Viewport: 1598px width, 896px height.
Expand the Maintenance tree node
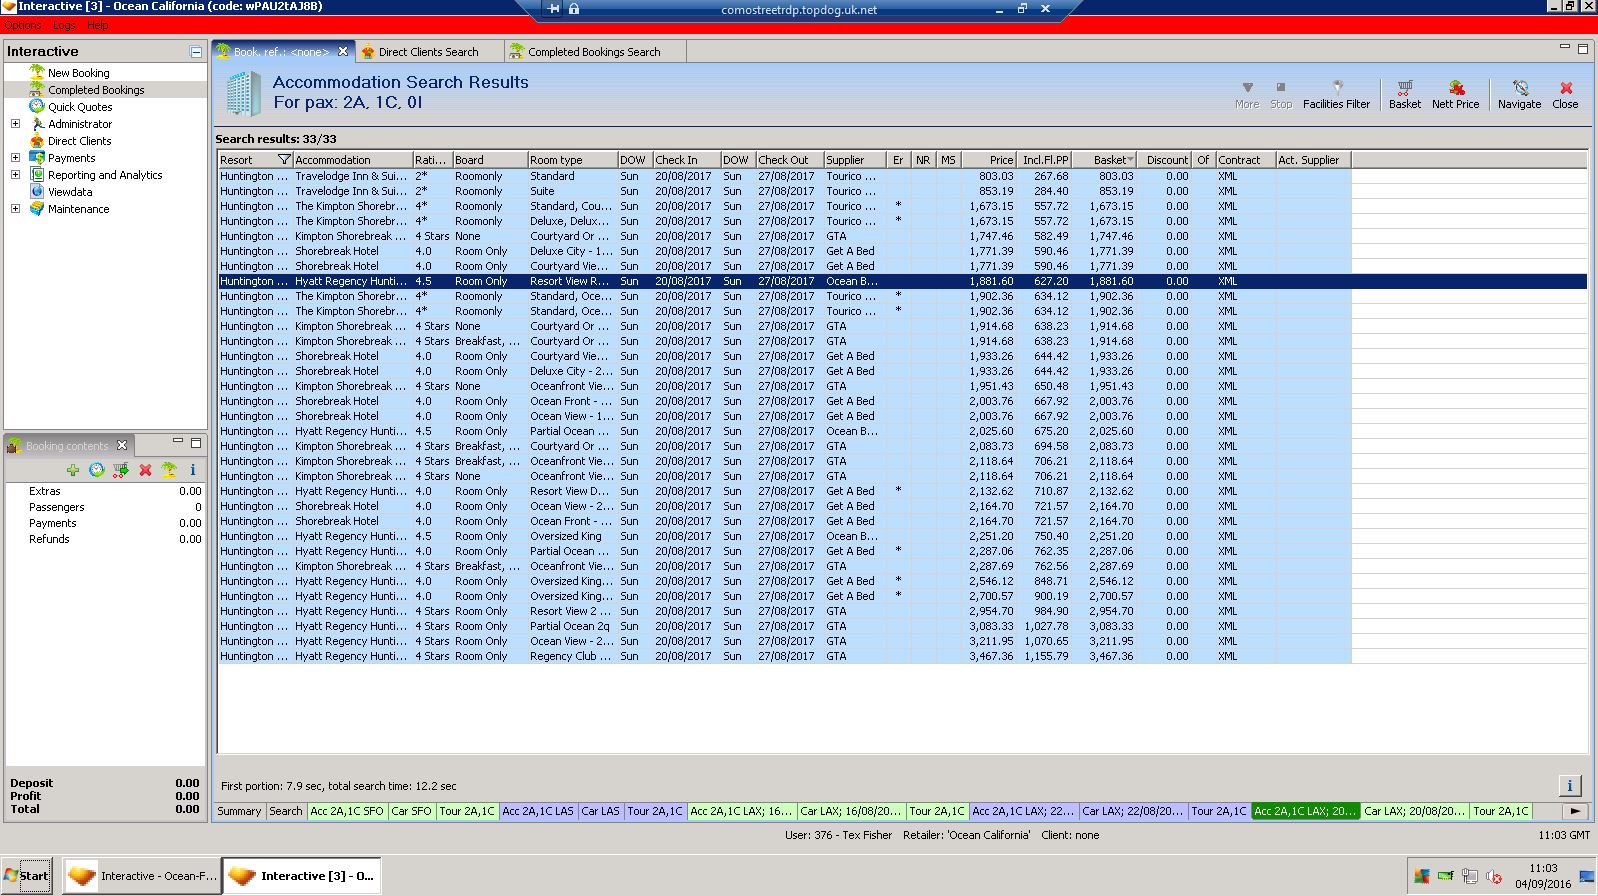[15, 209]
